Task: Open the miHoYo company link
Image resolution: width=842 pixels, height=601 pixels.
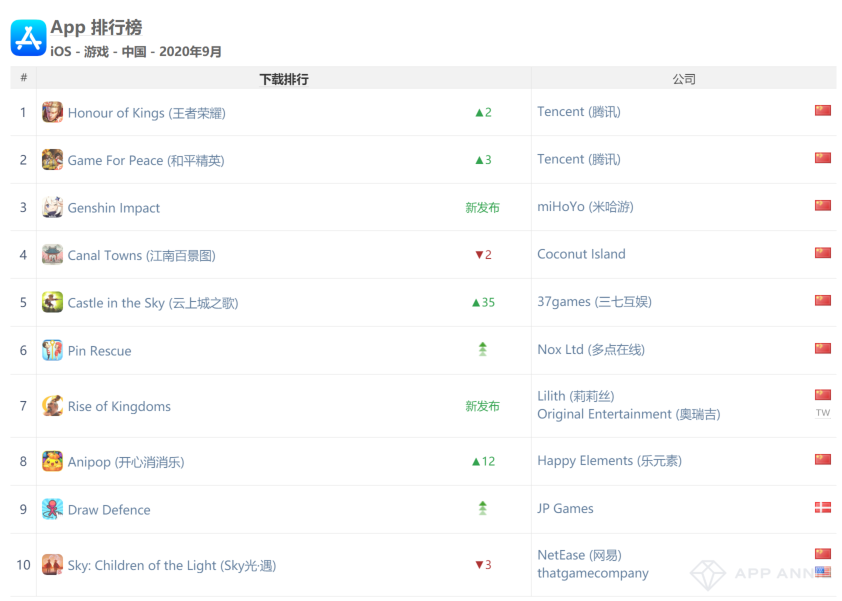Action: (x=585, y=207)
